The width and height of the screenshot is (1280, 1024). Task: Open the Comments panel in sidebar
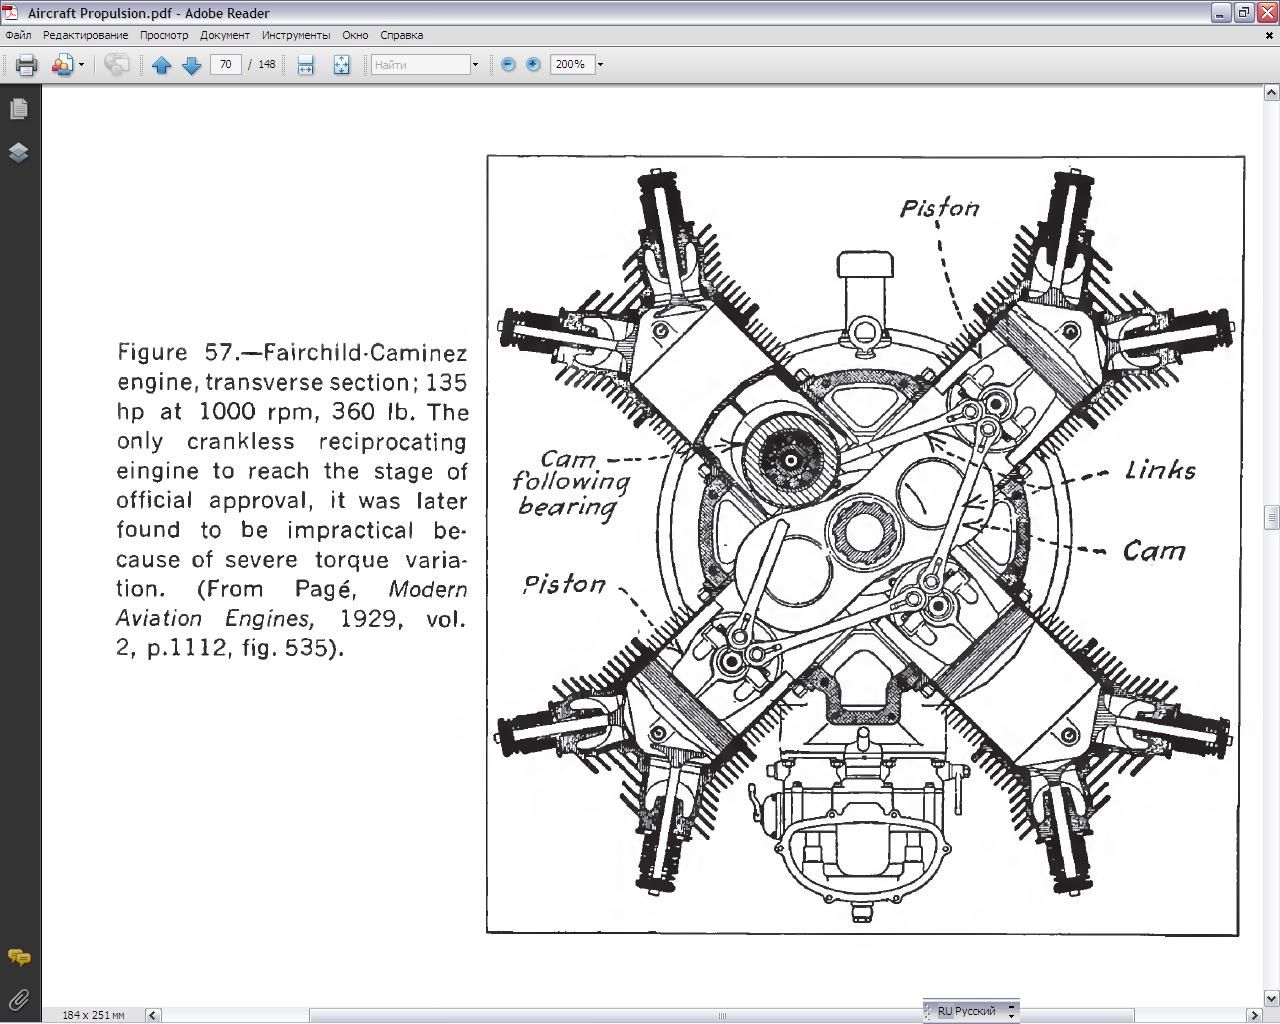(19, 958)
